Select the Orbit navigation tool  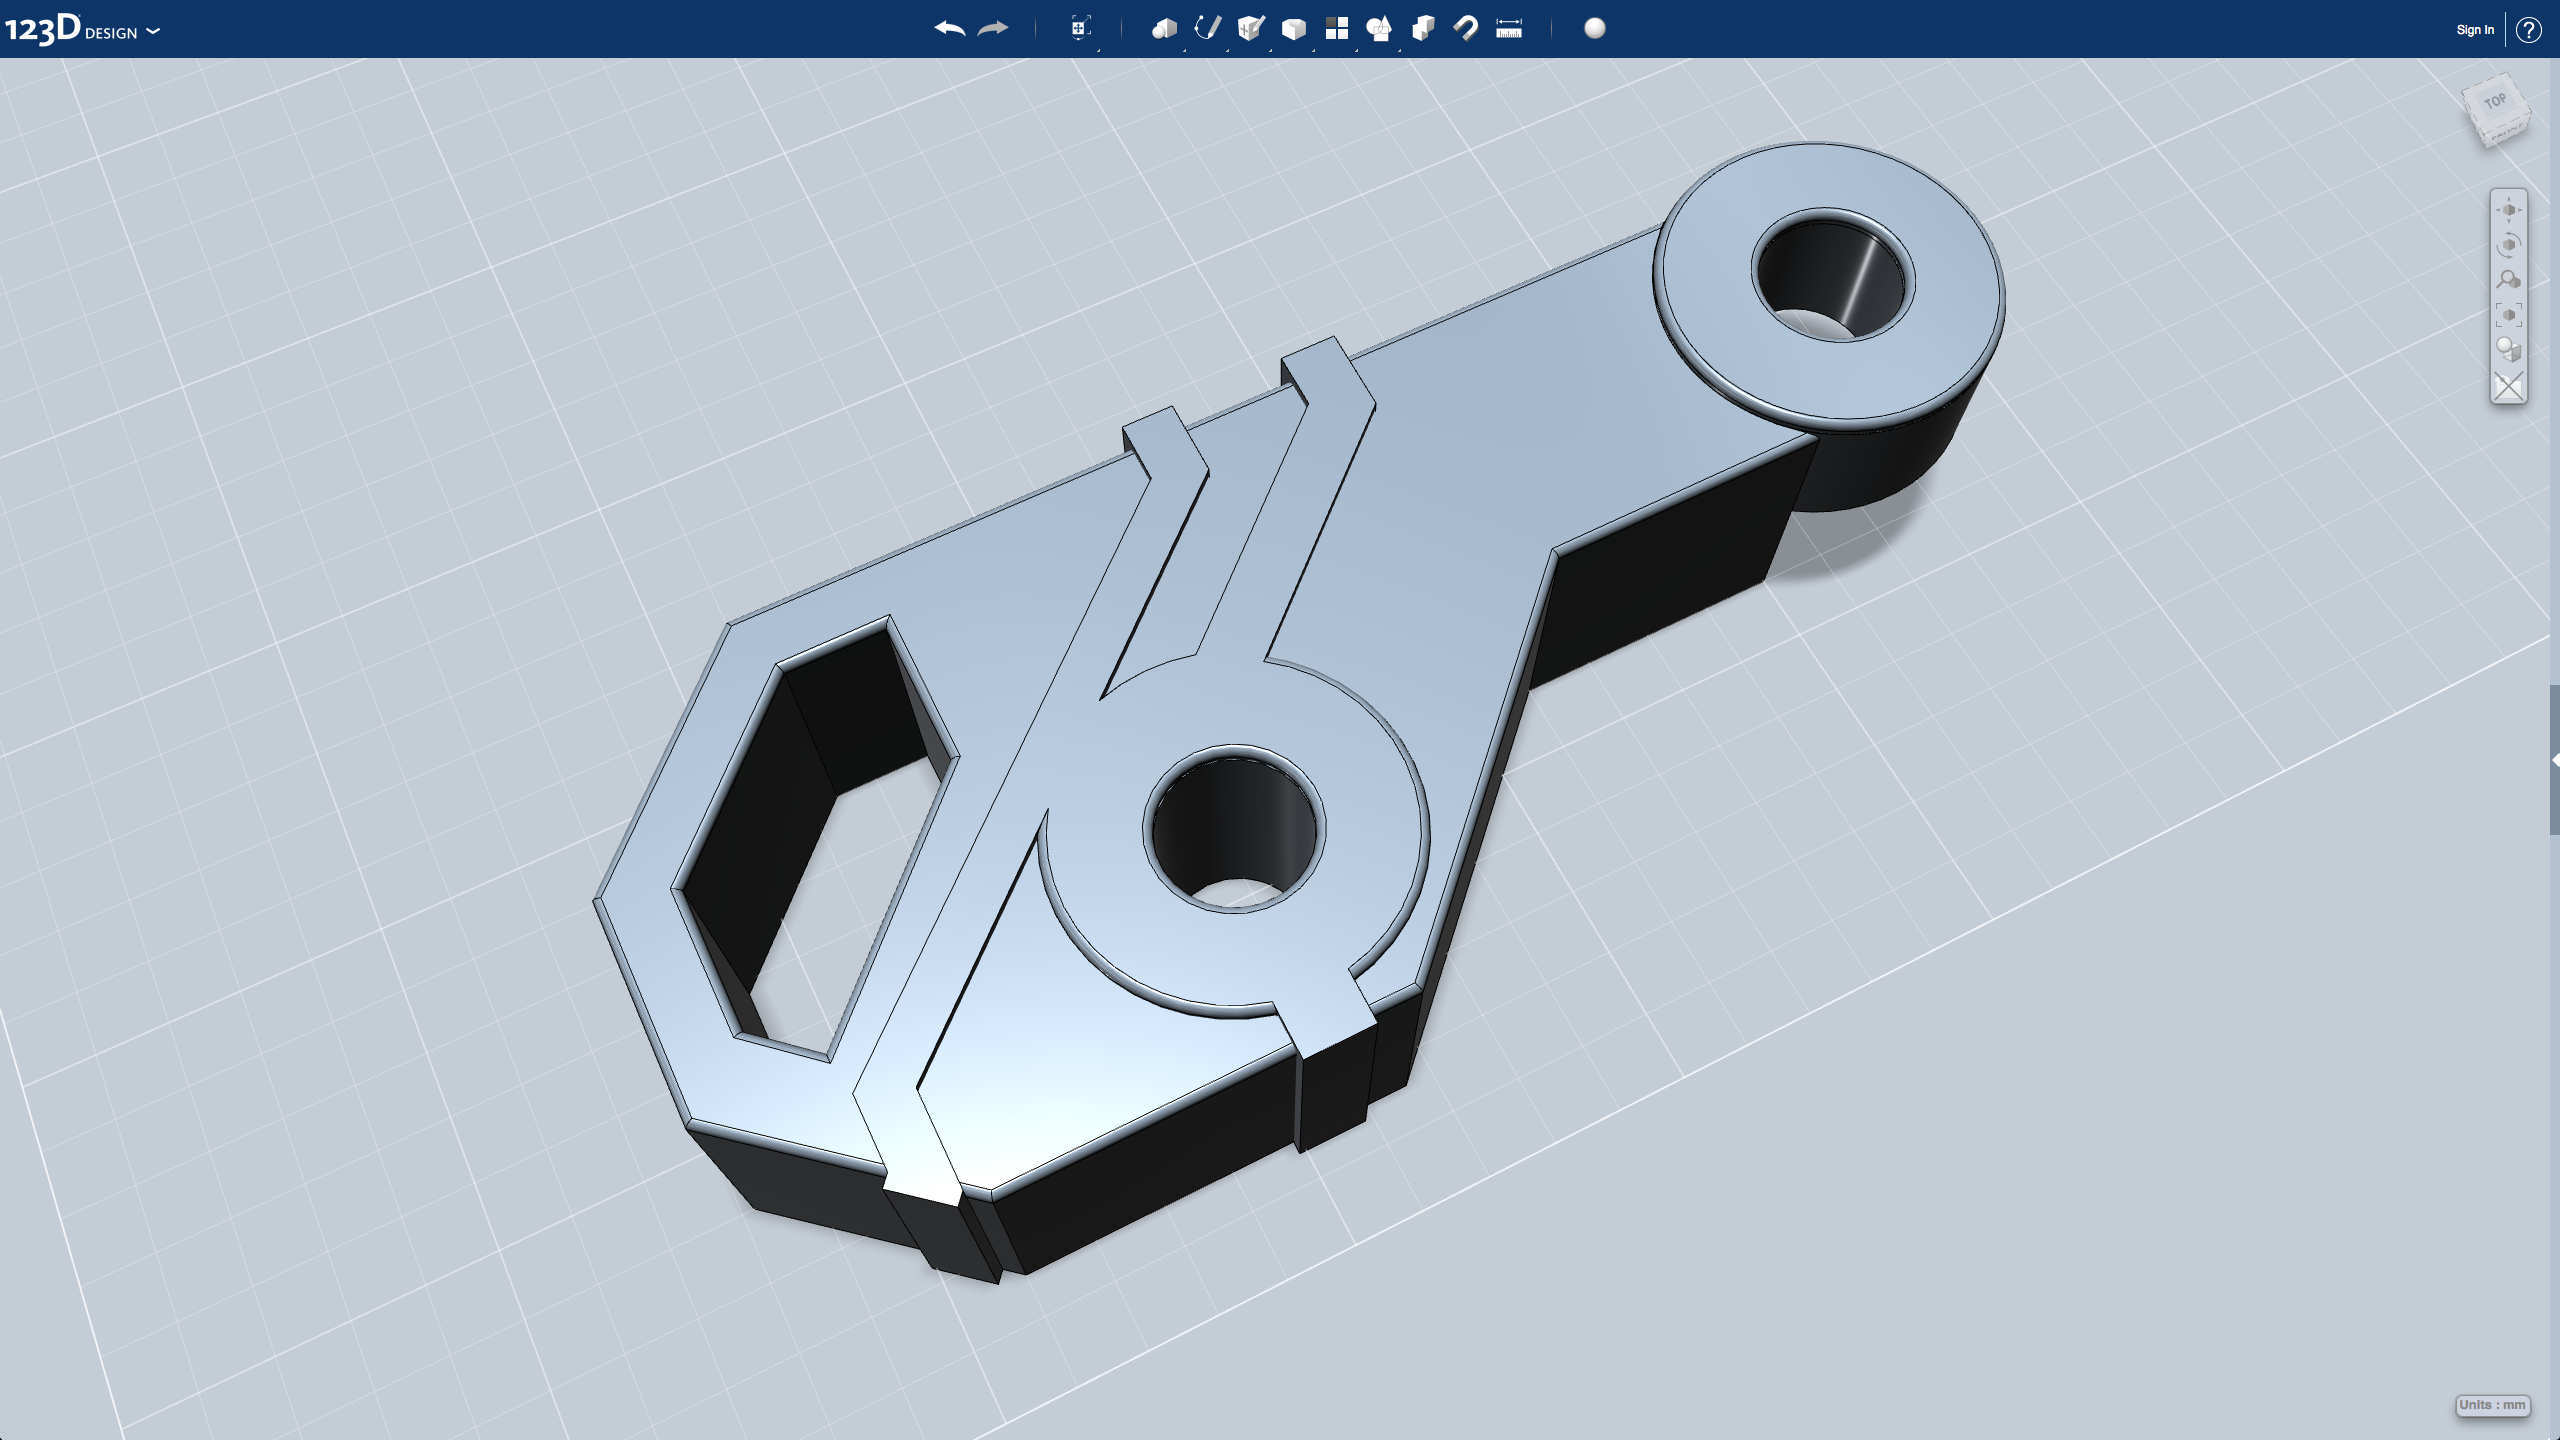(x=2508, y=245)
